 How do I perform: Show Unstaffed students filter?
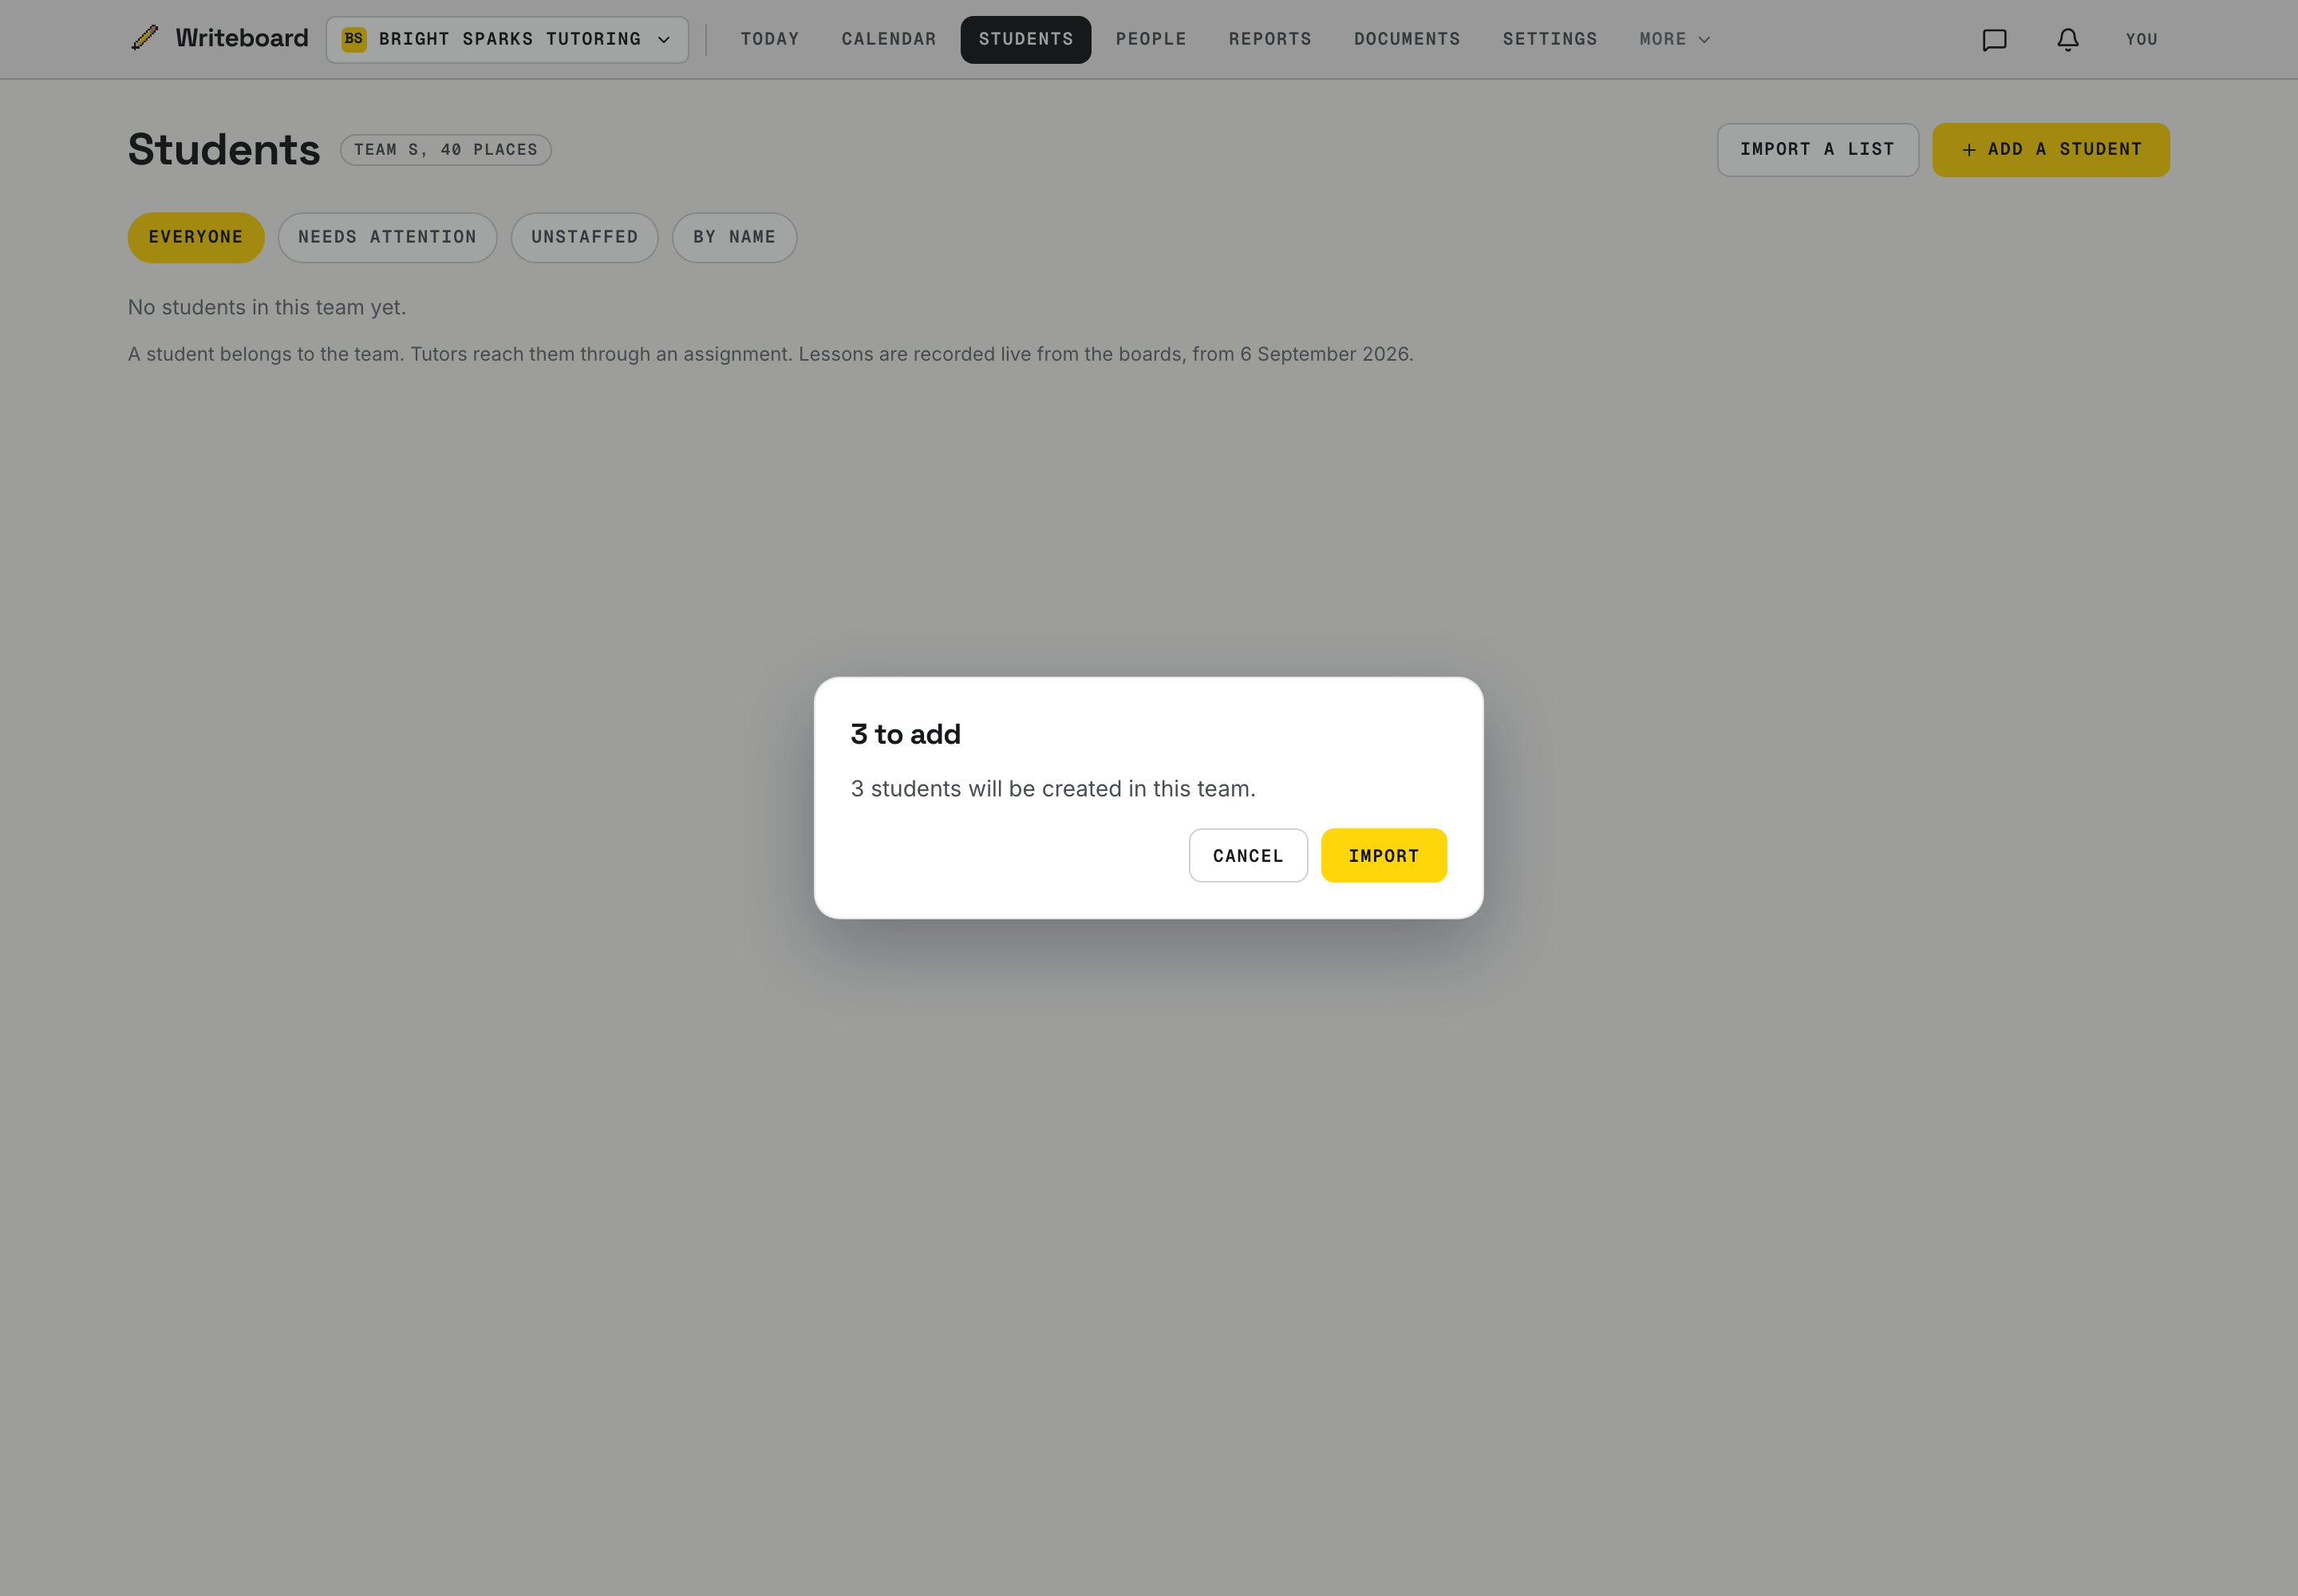[584, 237]
